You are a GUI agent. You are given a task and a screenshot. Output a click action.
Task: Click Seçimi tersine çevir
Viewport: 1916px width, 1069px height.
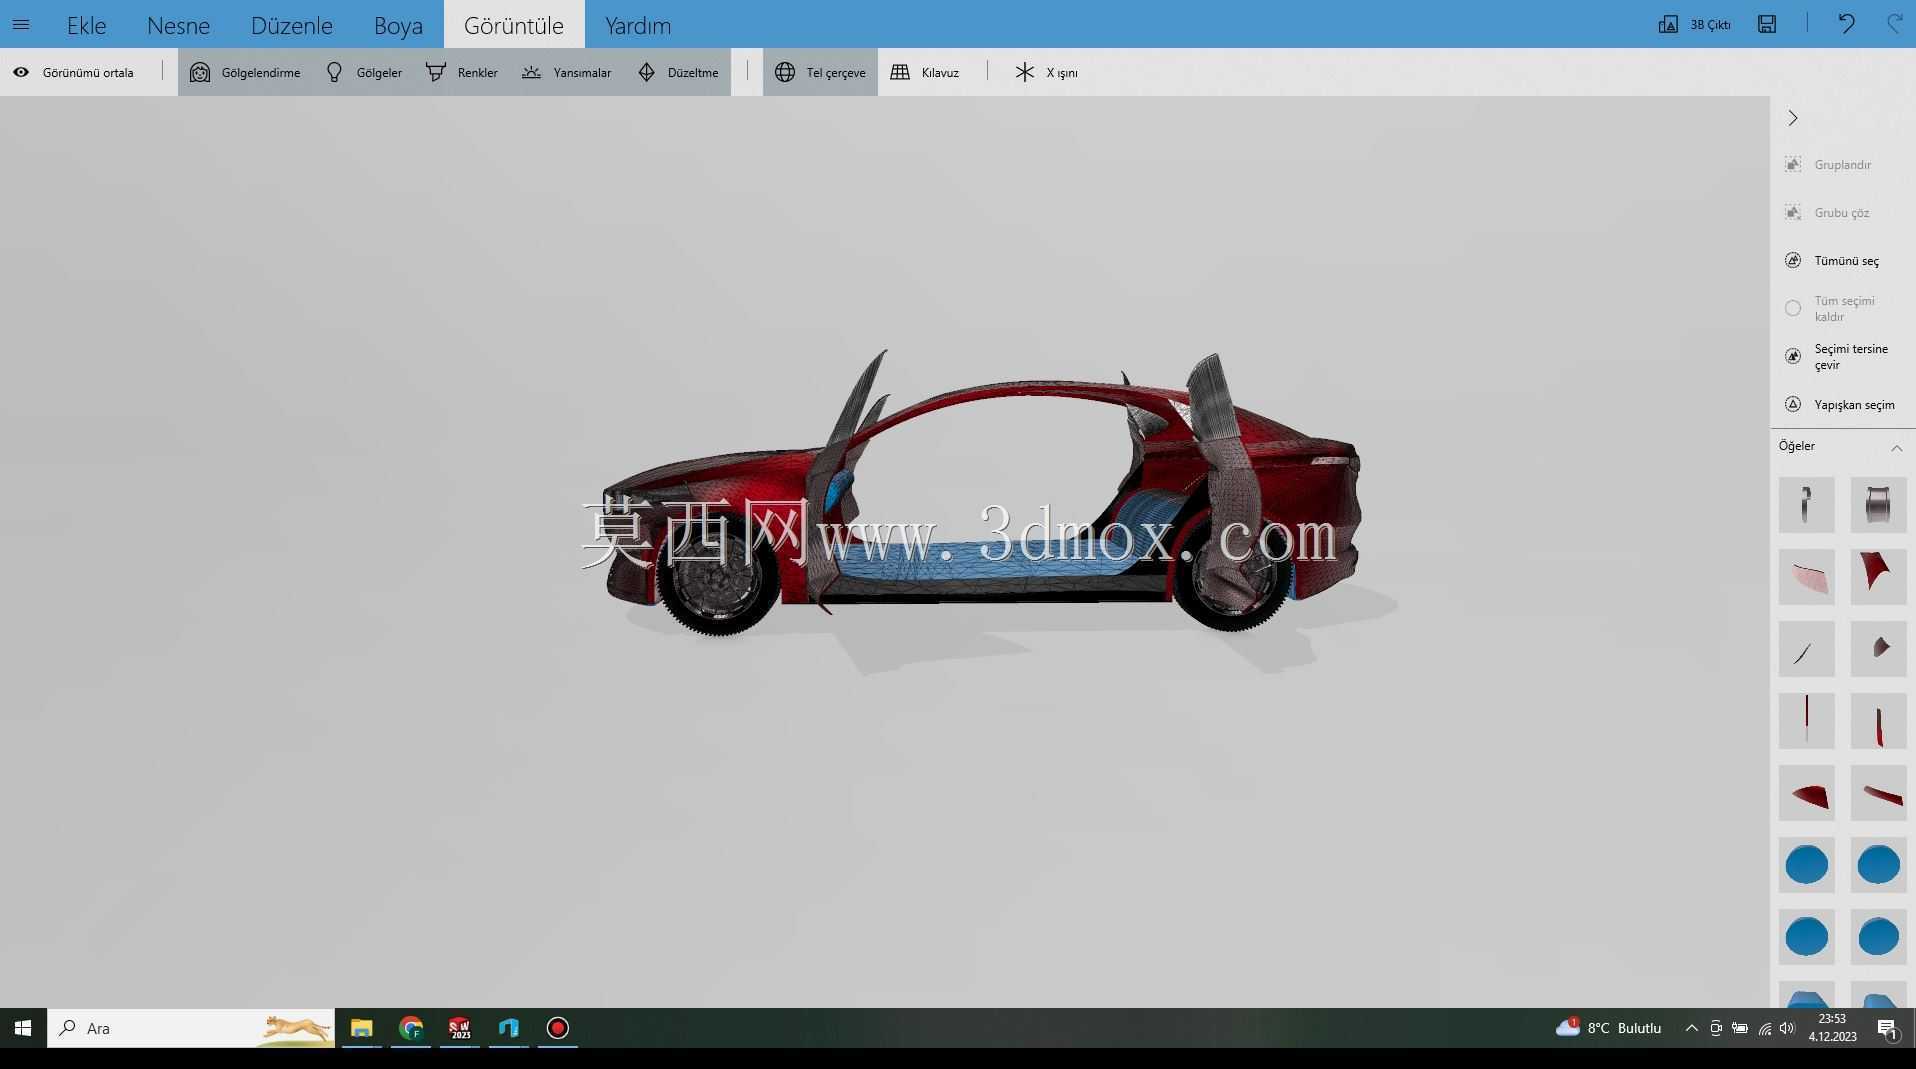[1838, 356]
